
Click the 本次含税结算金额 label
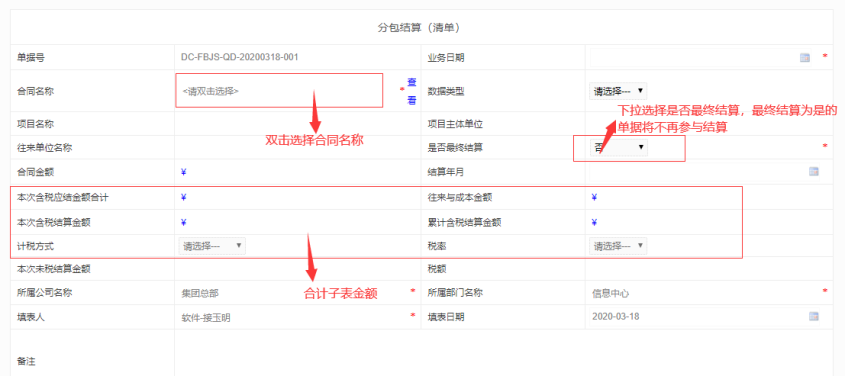(53, 222)
